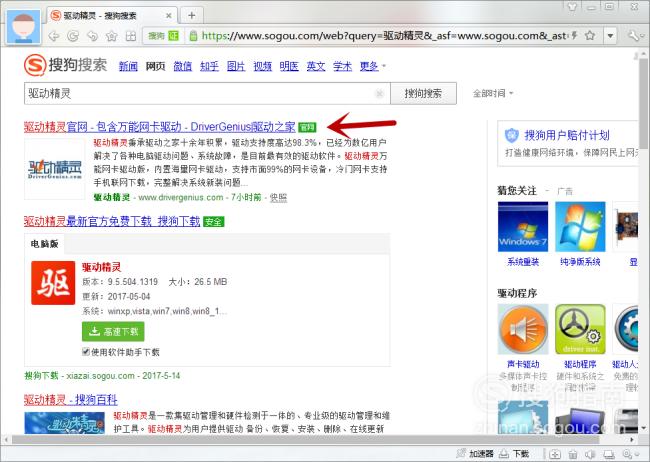Click the browser back arrow icon
The height and width of the screenshot is (462, 650).
(54, 36)
